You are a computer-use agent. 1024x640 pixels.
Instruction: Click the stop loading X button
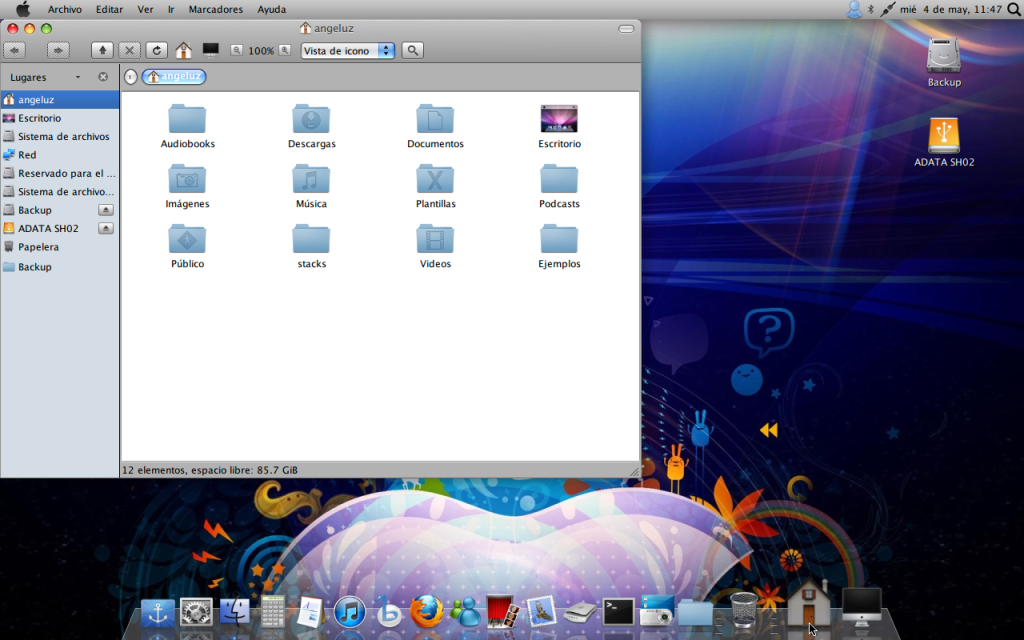tap(129, 50)
